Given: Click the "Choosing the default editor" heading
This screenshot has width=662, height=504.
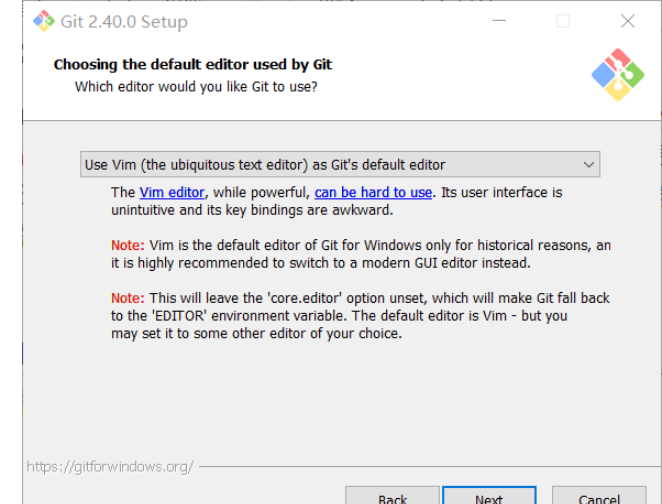Looking at the screenshot, I should click(x=192, y=65).
